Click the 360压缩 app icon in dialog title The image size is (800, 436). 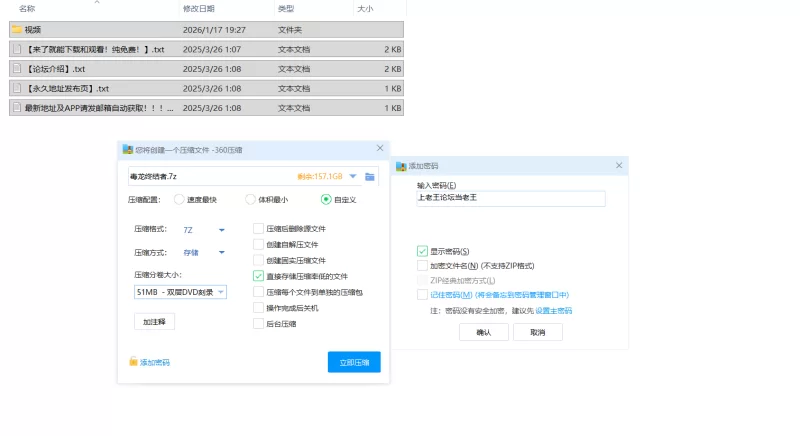pos(128,149)
